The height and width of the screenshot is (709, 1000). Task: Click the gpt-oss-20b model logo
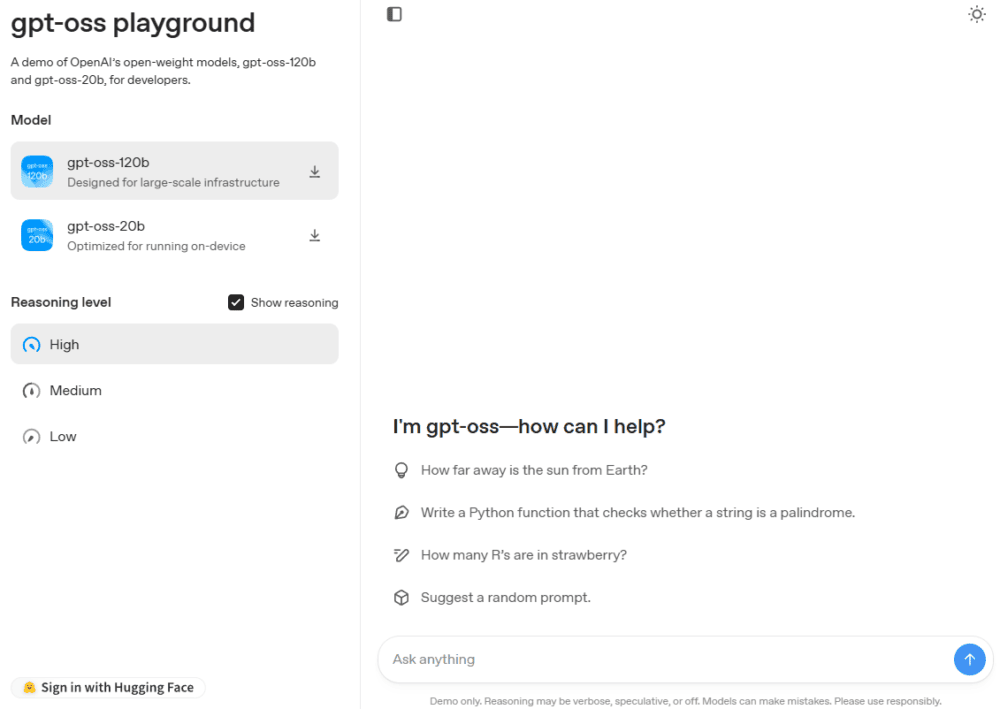click(37, 235)
